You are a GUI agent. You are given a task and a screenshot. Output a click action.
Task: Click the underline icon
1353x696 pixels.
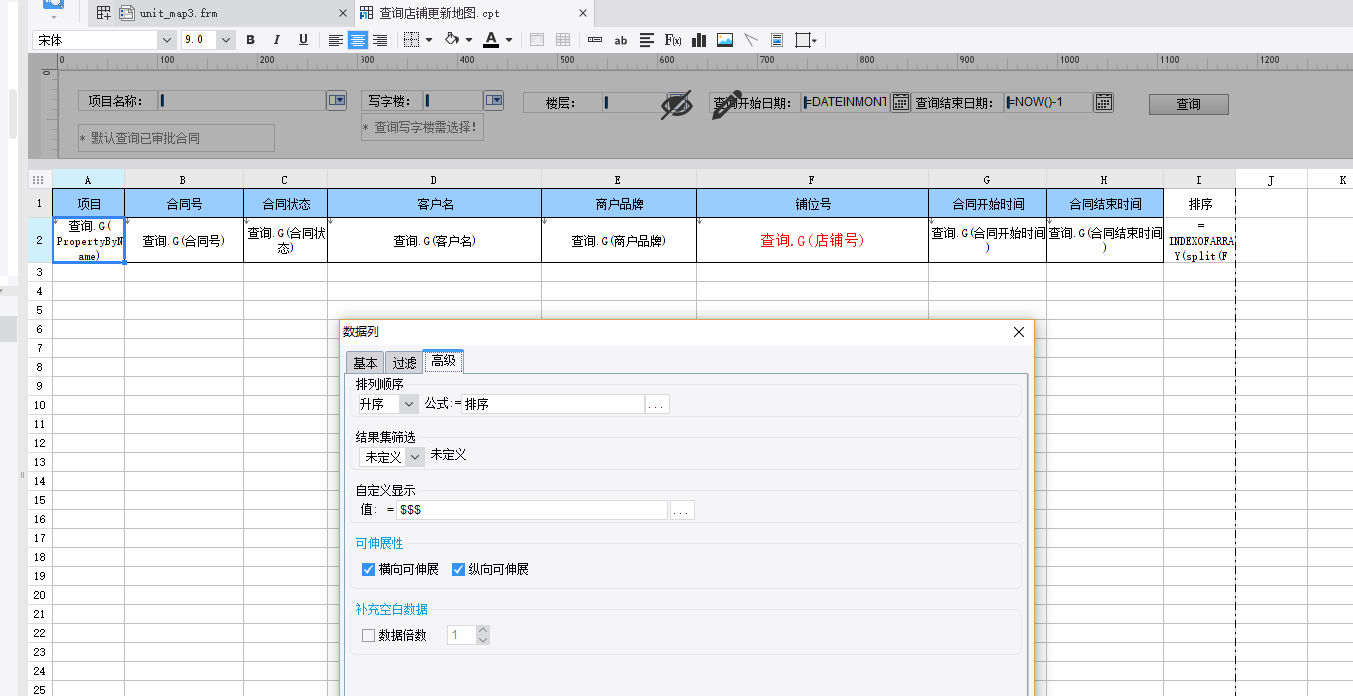(303, 40)
